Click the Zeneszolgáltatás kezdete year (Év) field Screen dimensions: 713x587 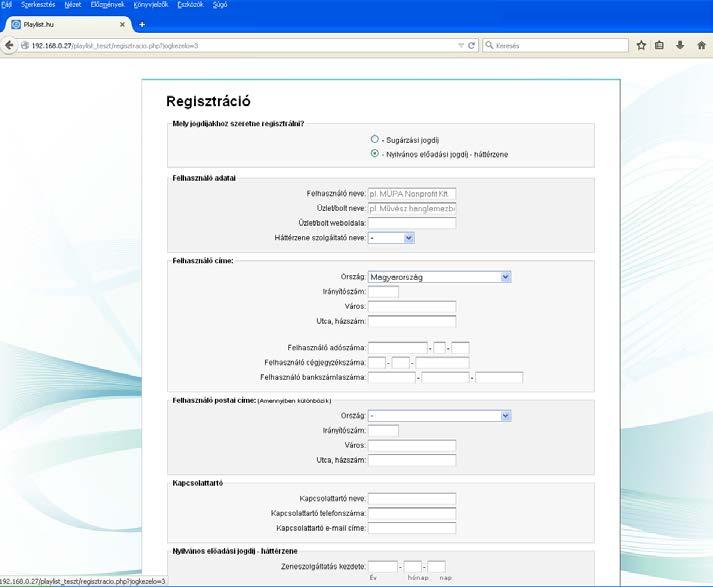point(383,567)
